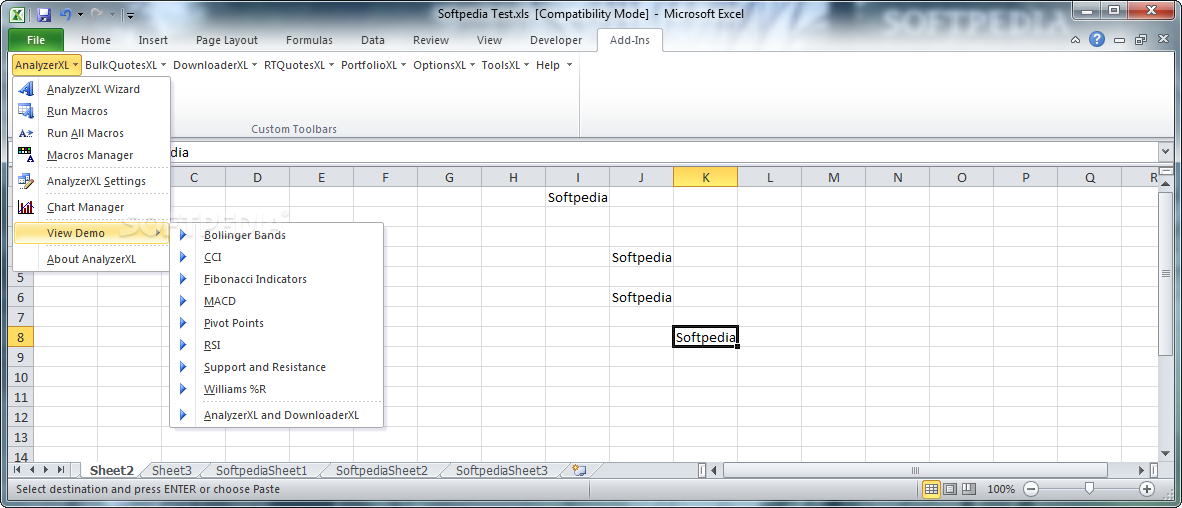This screenshot has width=1182, height=508.
Task: Select cell I1 containing Softpedia
Action: click(x=577, y=197)
